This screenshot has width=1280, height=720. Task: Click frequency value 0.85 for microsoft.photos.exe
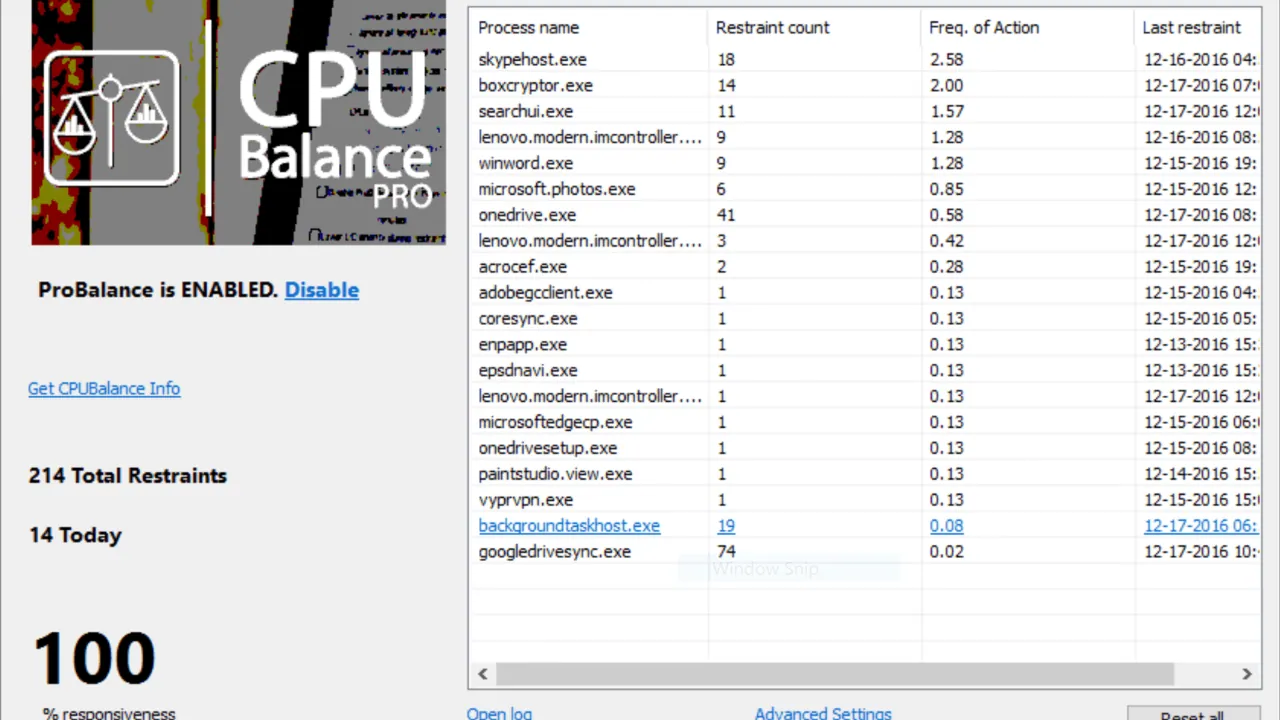(x=946, y=190)
